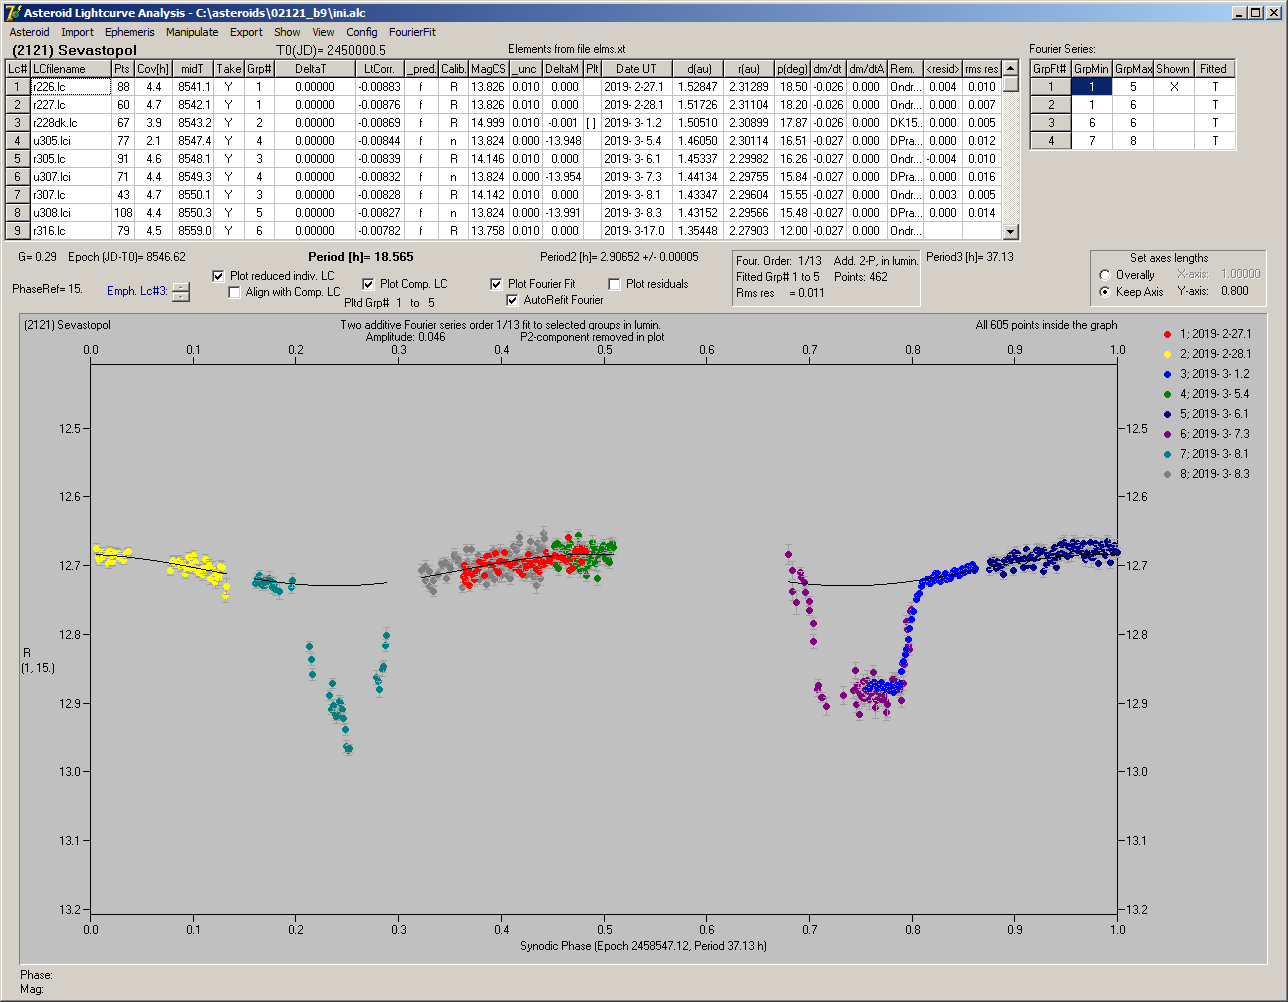
Task: Select the Overally axes radio button
Action: [x=1104, y=275]
